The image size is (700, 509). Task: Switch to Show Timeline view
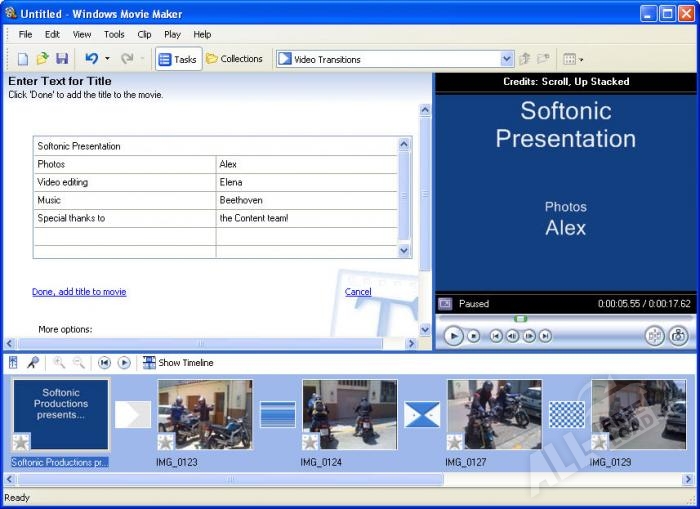178,363
